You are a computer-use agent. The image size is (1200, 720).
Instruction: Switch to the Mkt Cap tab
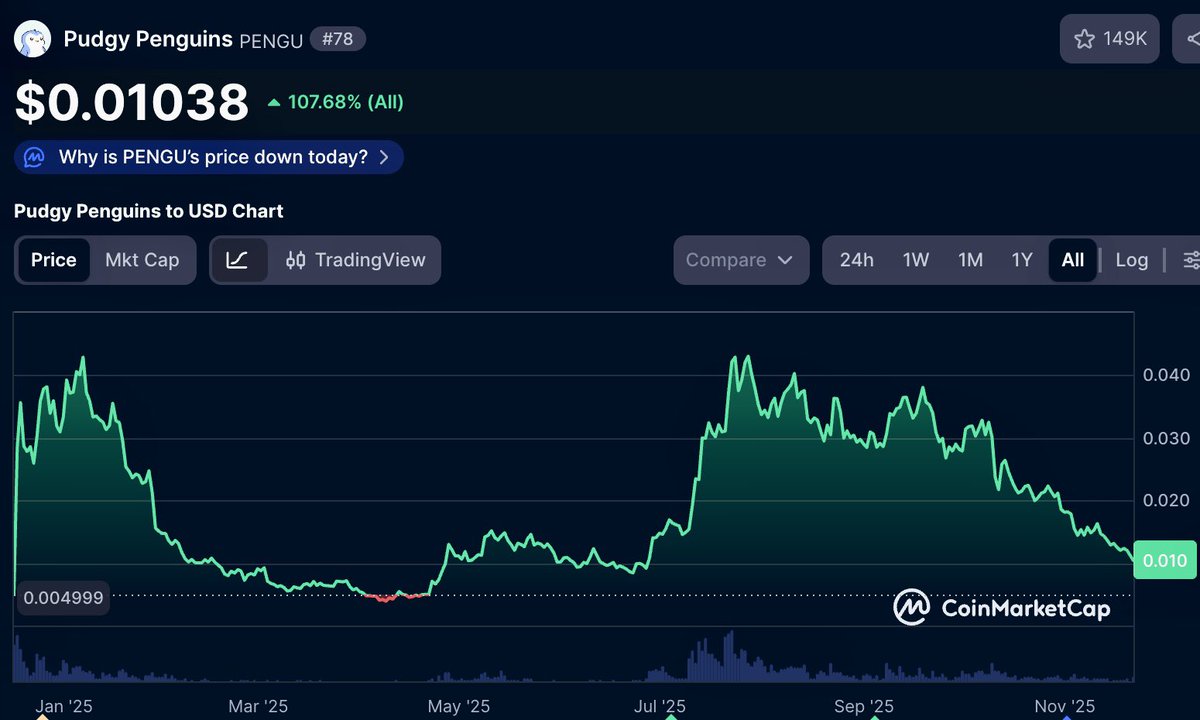point(142,260)
